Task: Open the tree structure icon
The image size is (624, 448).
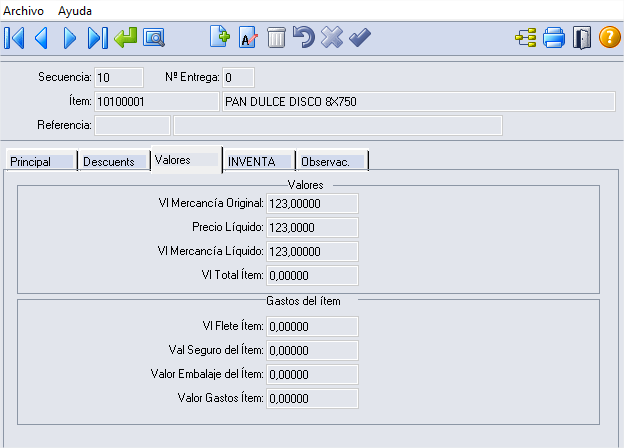Action: pos(526,38)
